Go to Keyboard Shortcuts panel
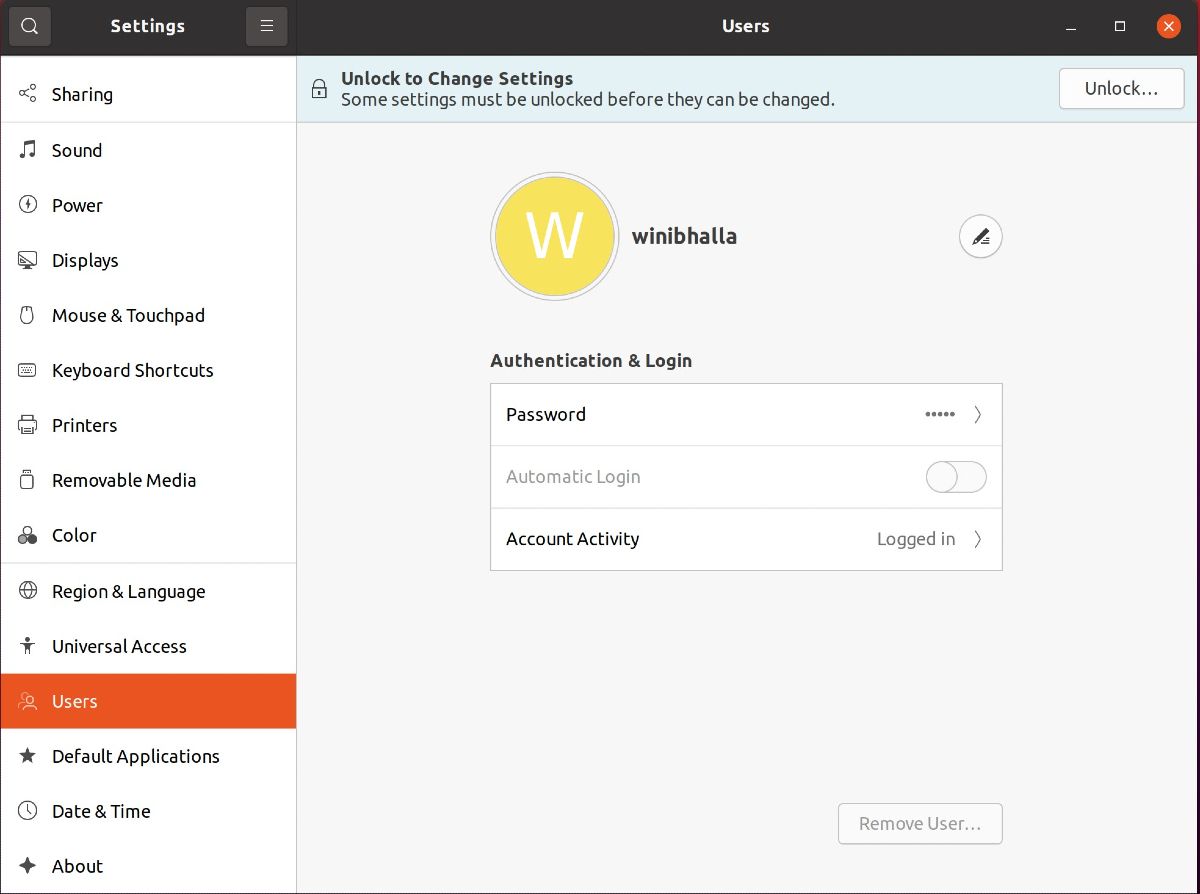The width and height of the screenshot is (1200, 894). [132, 370]
